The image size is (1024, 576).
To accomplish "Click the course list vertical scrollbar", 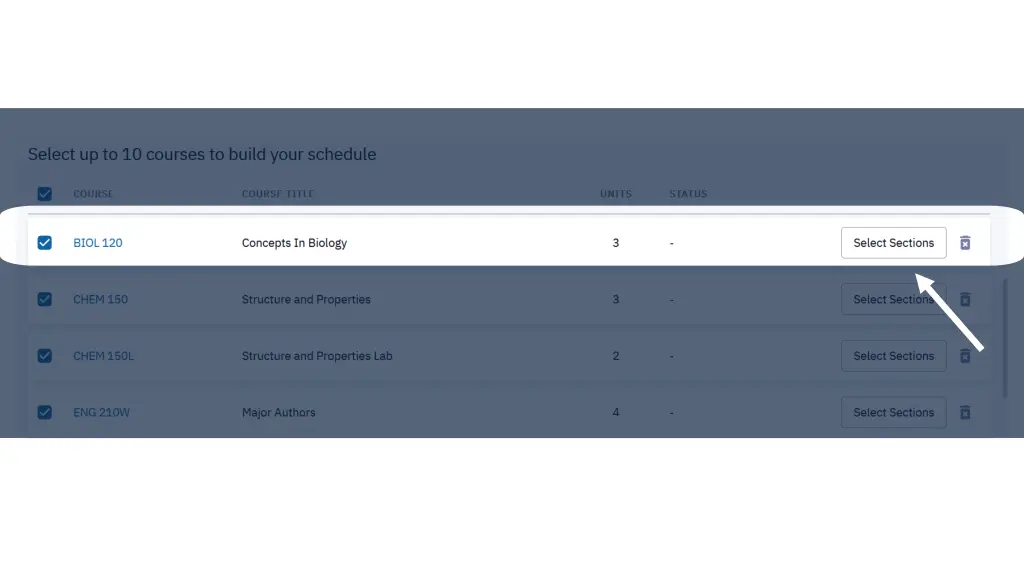I will click(x=1005, y=338).
